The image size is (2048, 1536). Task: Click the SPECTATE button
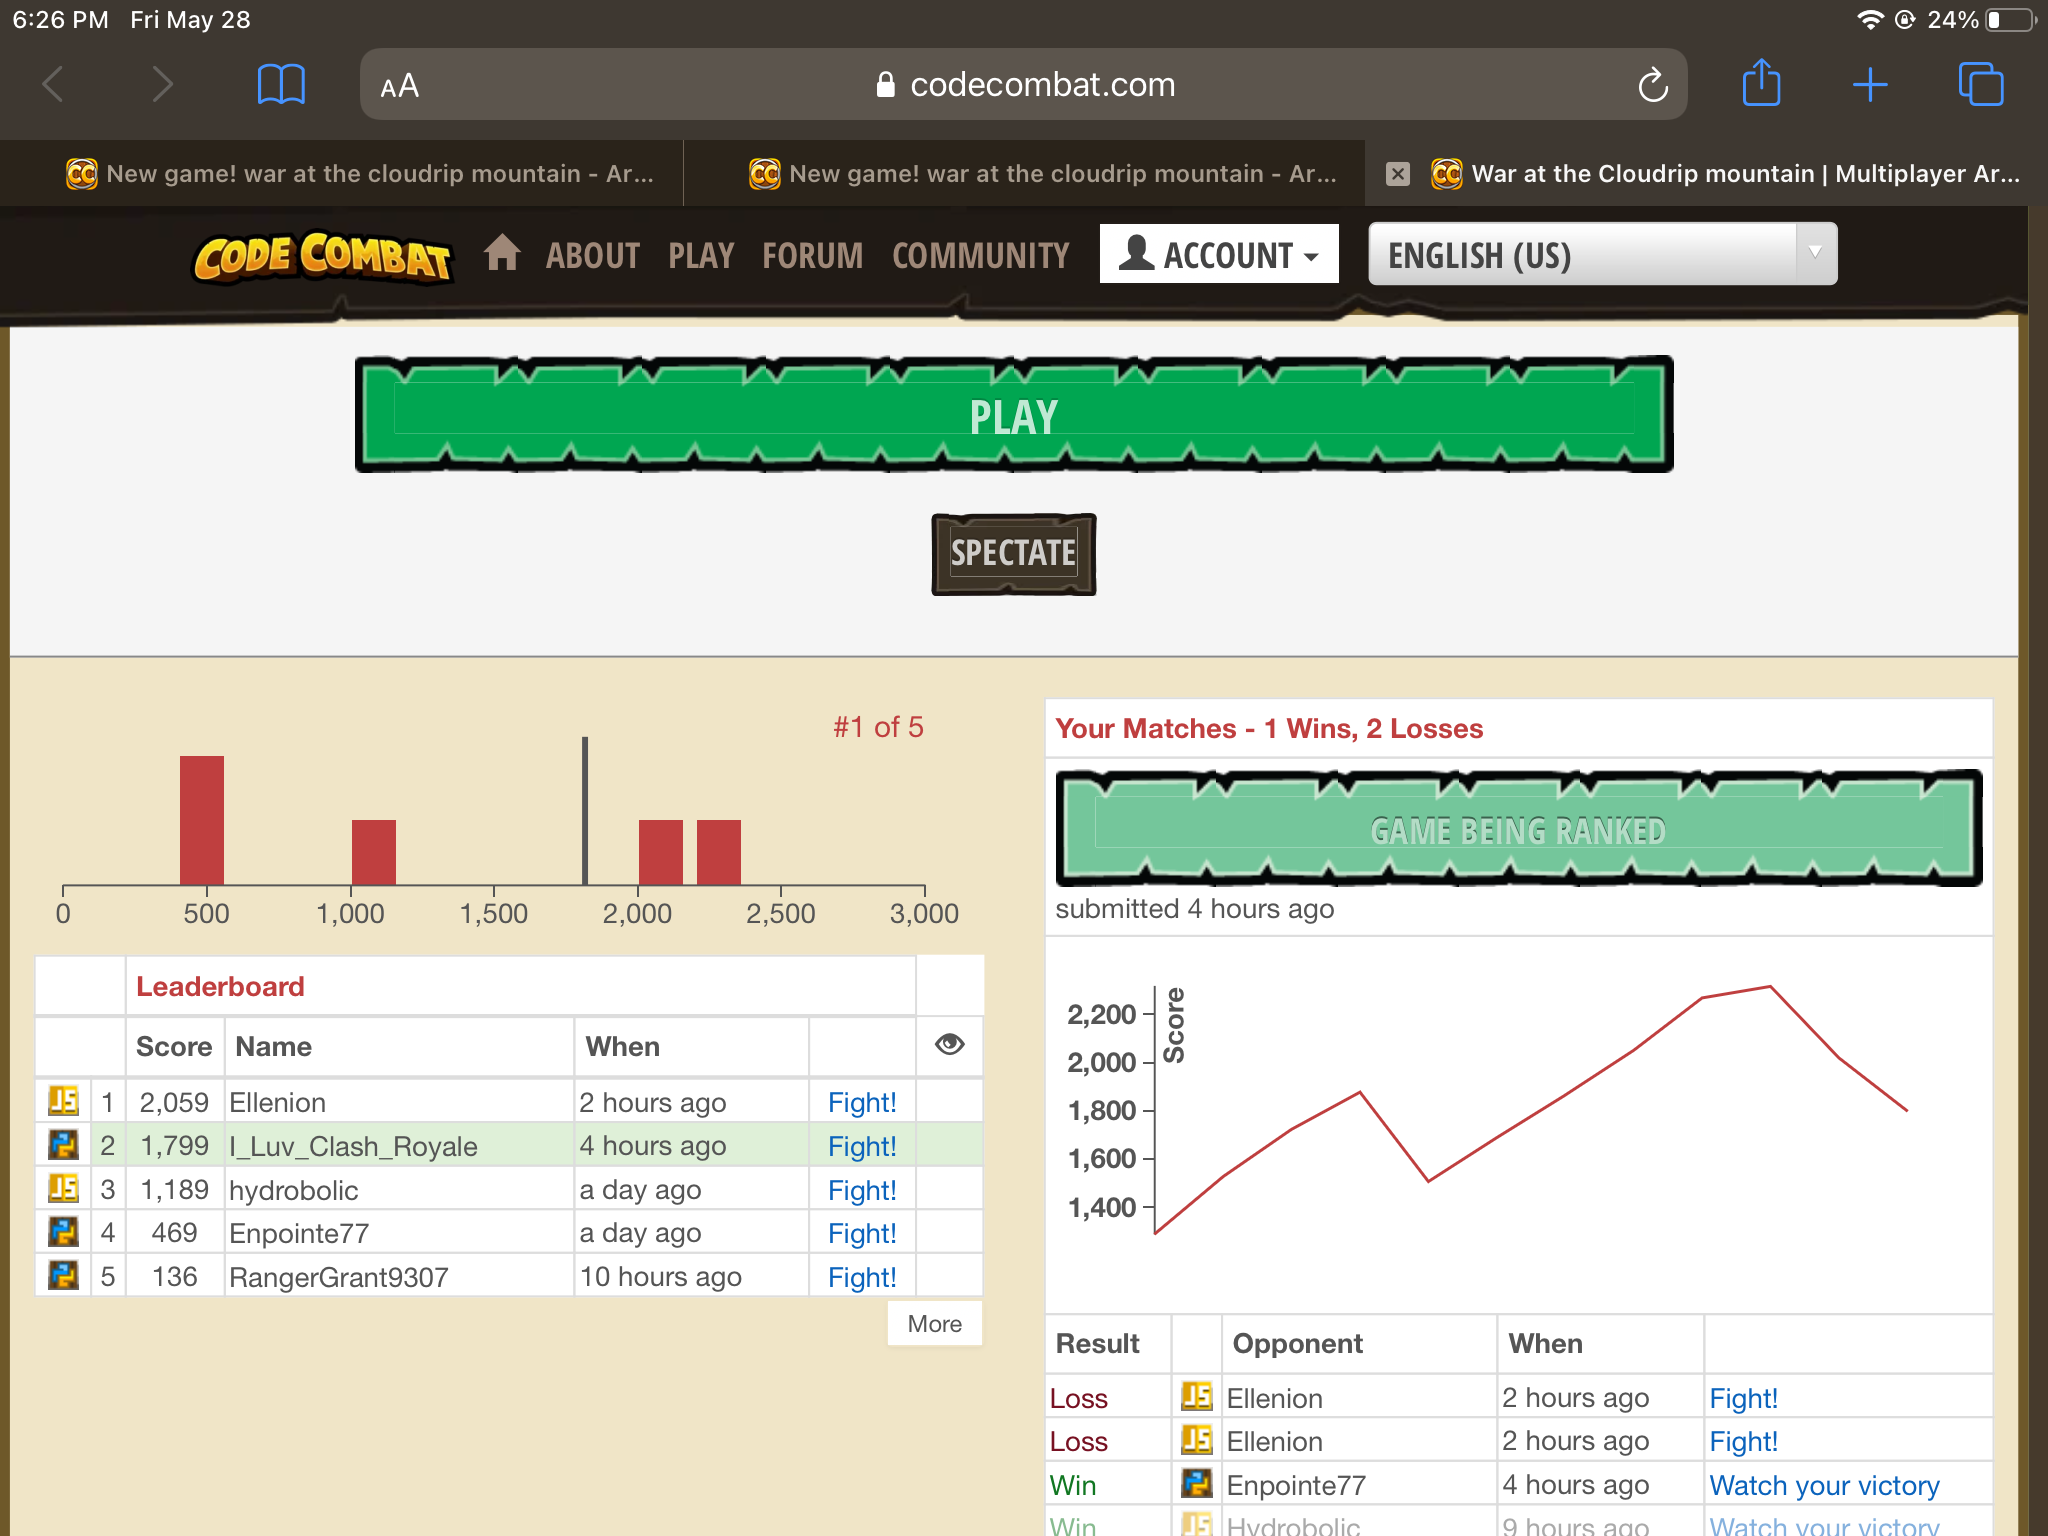(x=1013, y=554)
